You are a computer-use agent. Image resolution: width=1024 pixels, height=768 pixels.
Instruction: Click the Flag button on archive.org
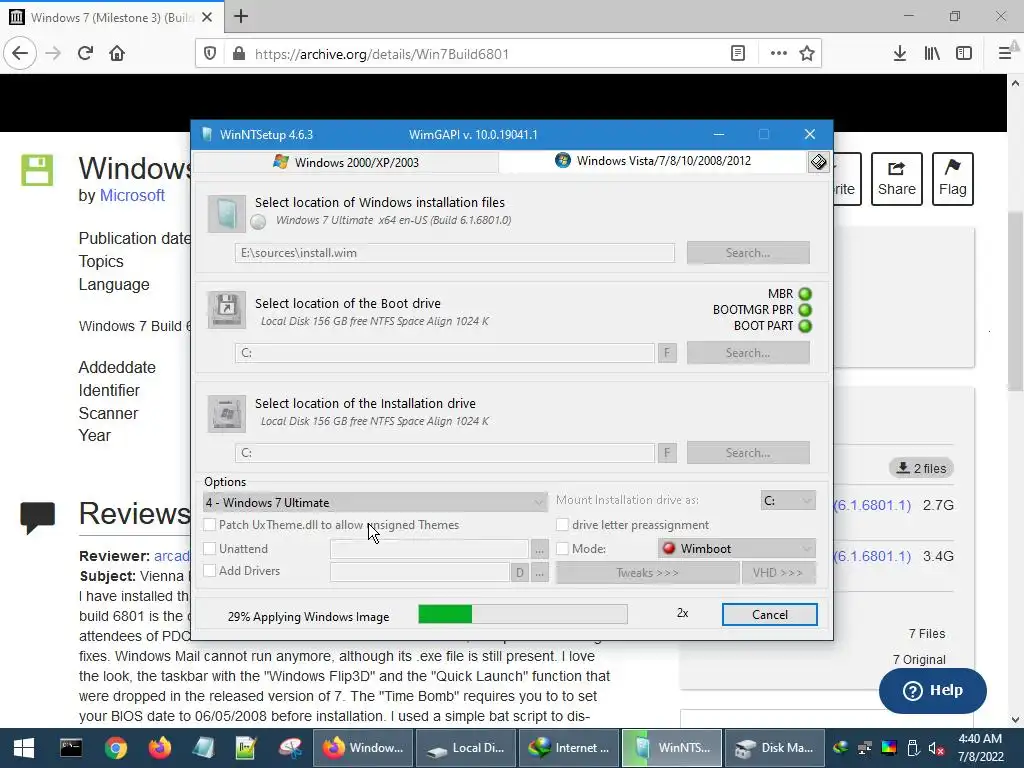953,179
